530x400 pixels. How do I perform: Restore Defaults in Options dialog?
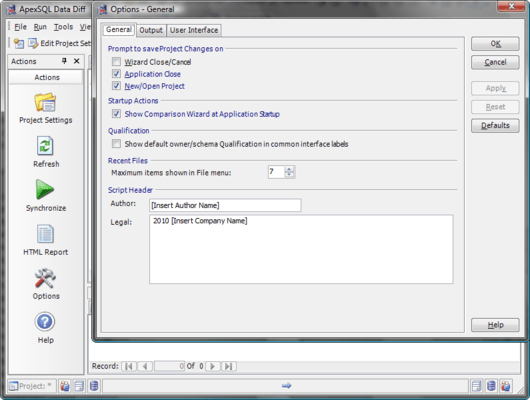(x=495, y=125)
